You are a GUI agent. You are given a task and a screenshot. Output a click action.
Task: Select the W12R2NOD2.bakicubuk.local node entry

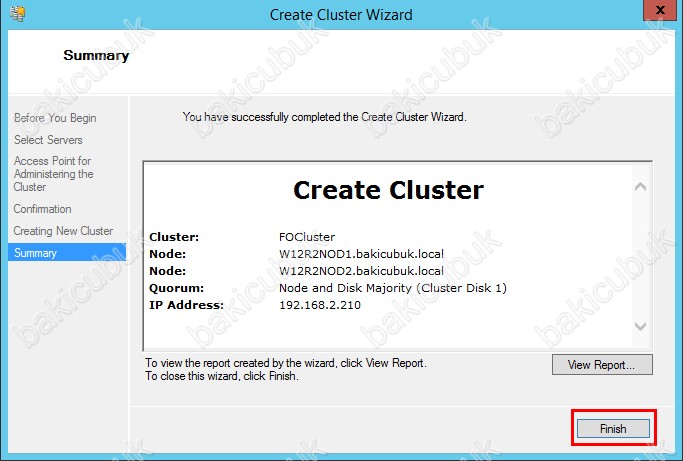[361, 271]
